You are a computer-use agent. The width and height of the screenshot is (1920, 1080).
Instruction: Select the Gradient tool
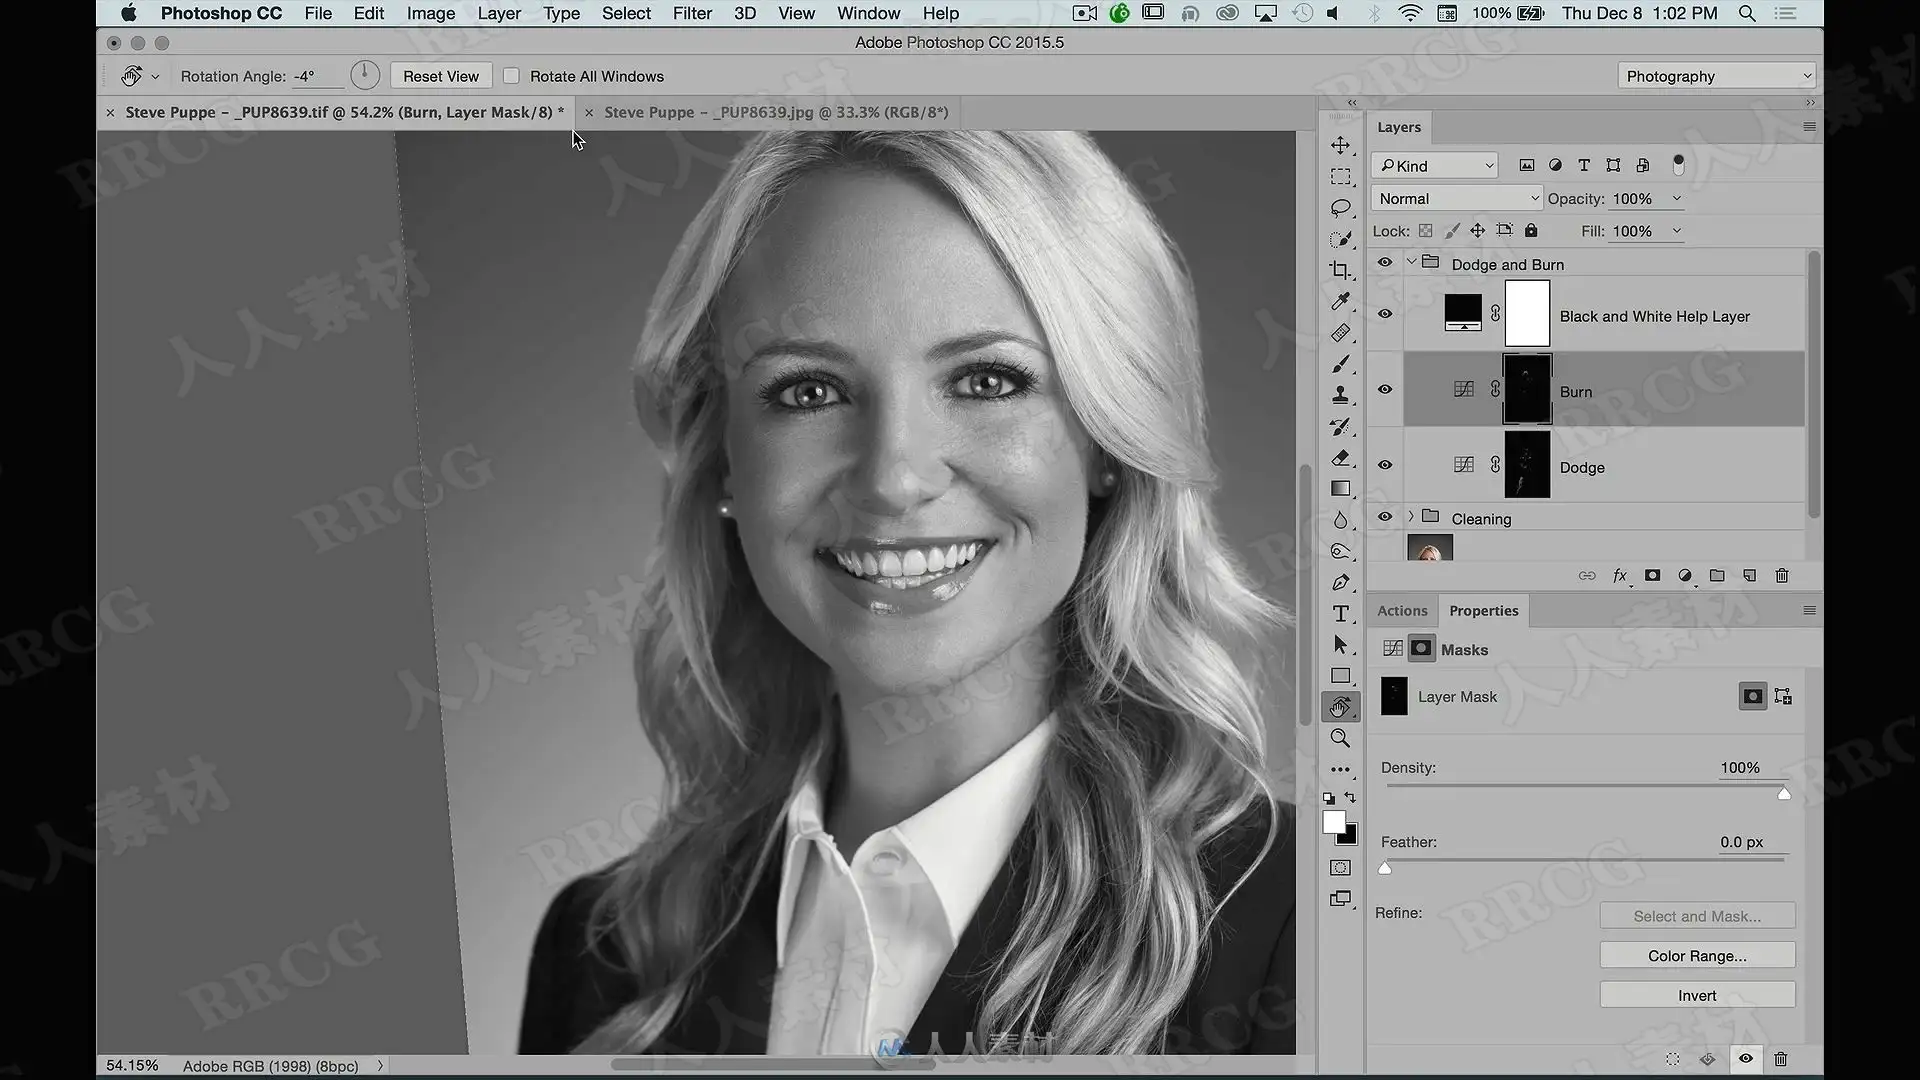tap(1340, 489)
